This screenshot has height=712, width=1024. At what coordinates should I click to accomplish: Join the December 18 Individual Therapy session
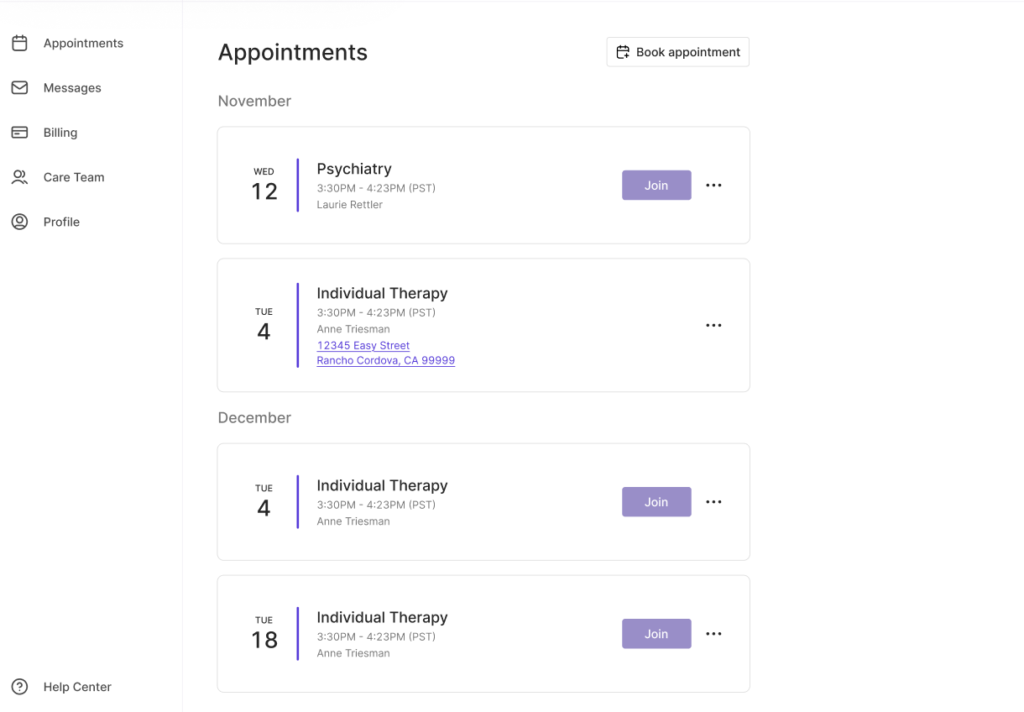pyautogui.click(x=656, y=634)
